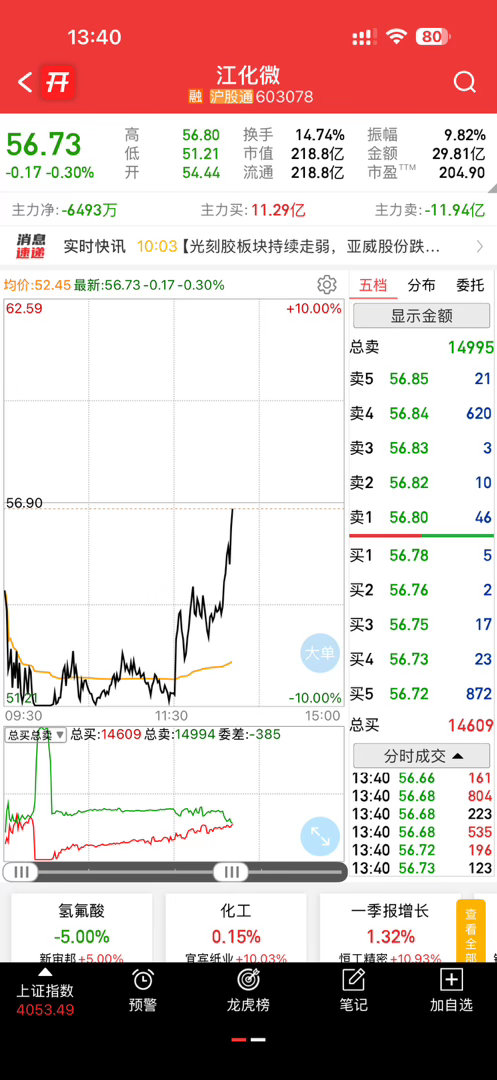
Task: Open news ticker right chevron
Action: click(480, 246)
